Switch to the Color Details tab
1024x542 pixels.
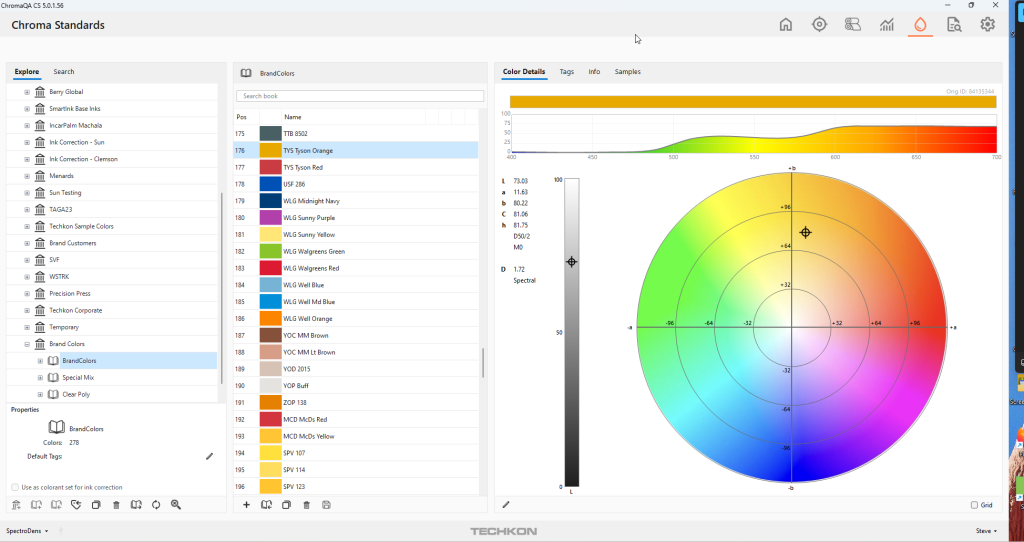tap(524, 72)
